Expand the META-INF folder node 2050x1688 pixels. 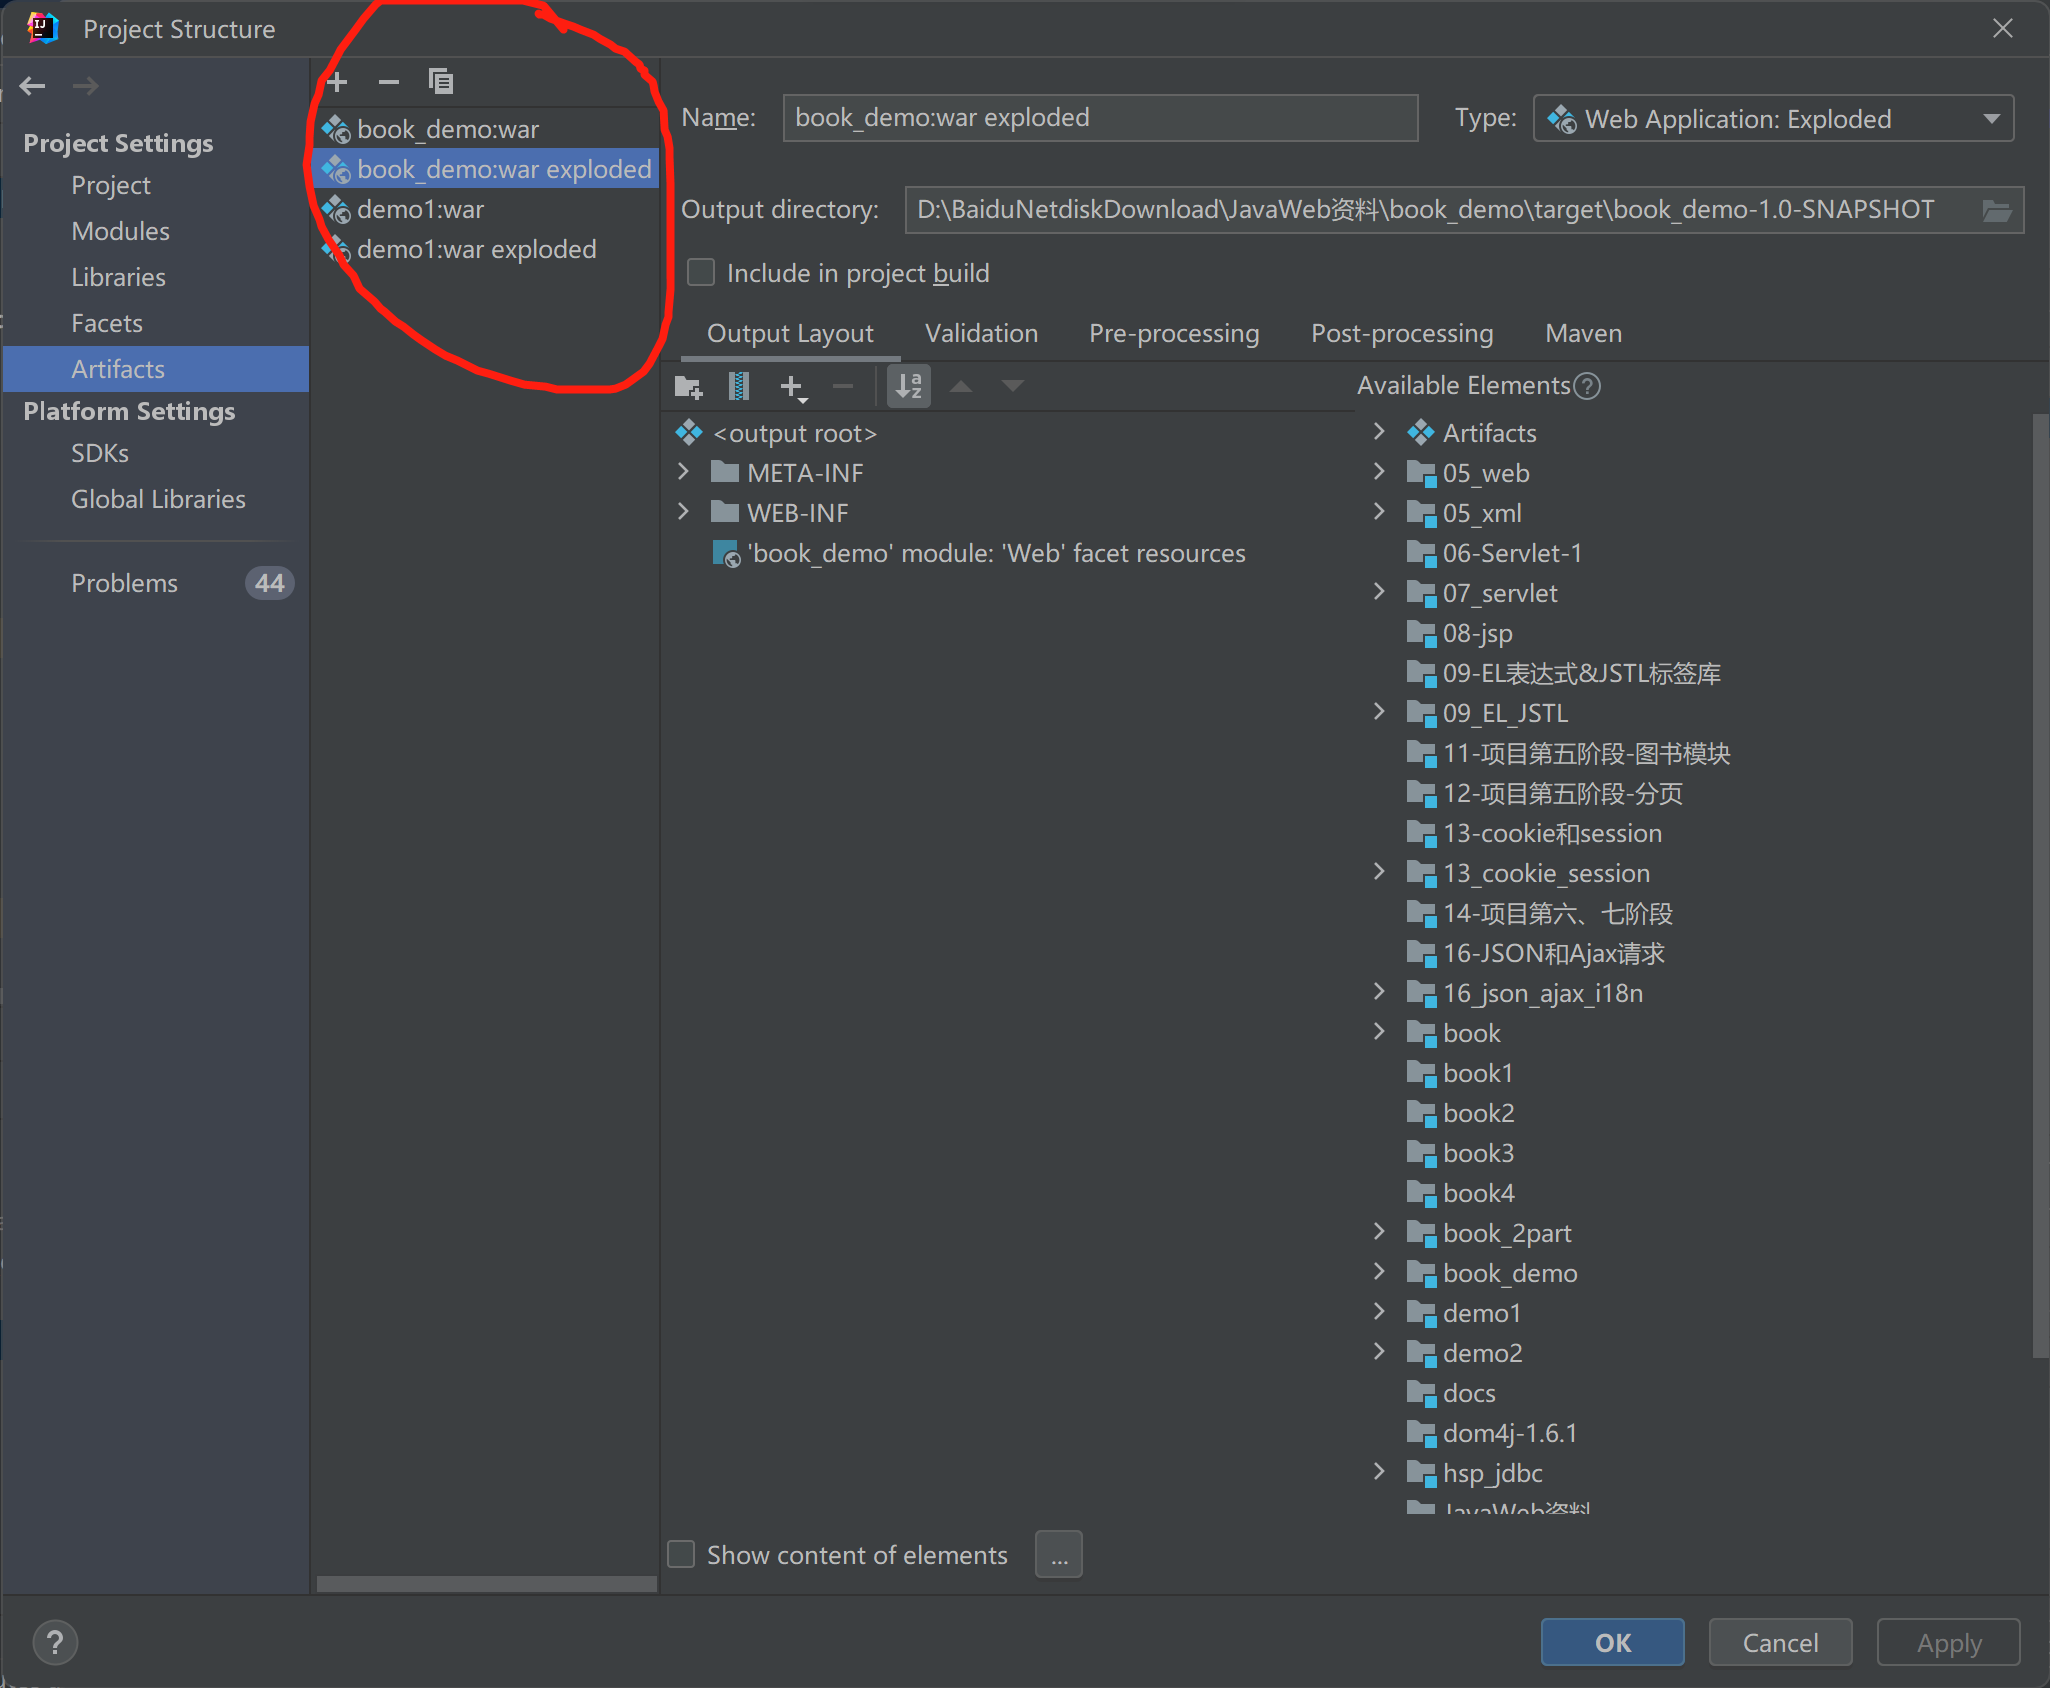pos(684,472)
